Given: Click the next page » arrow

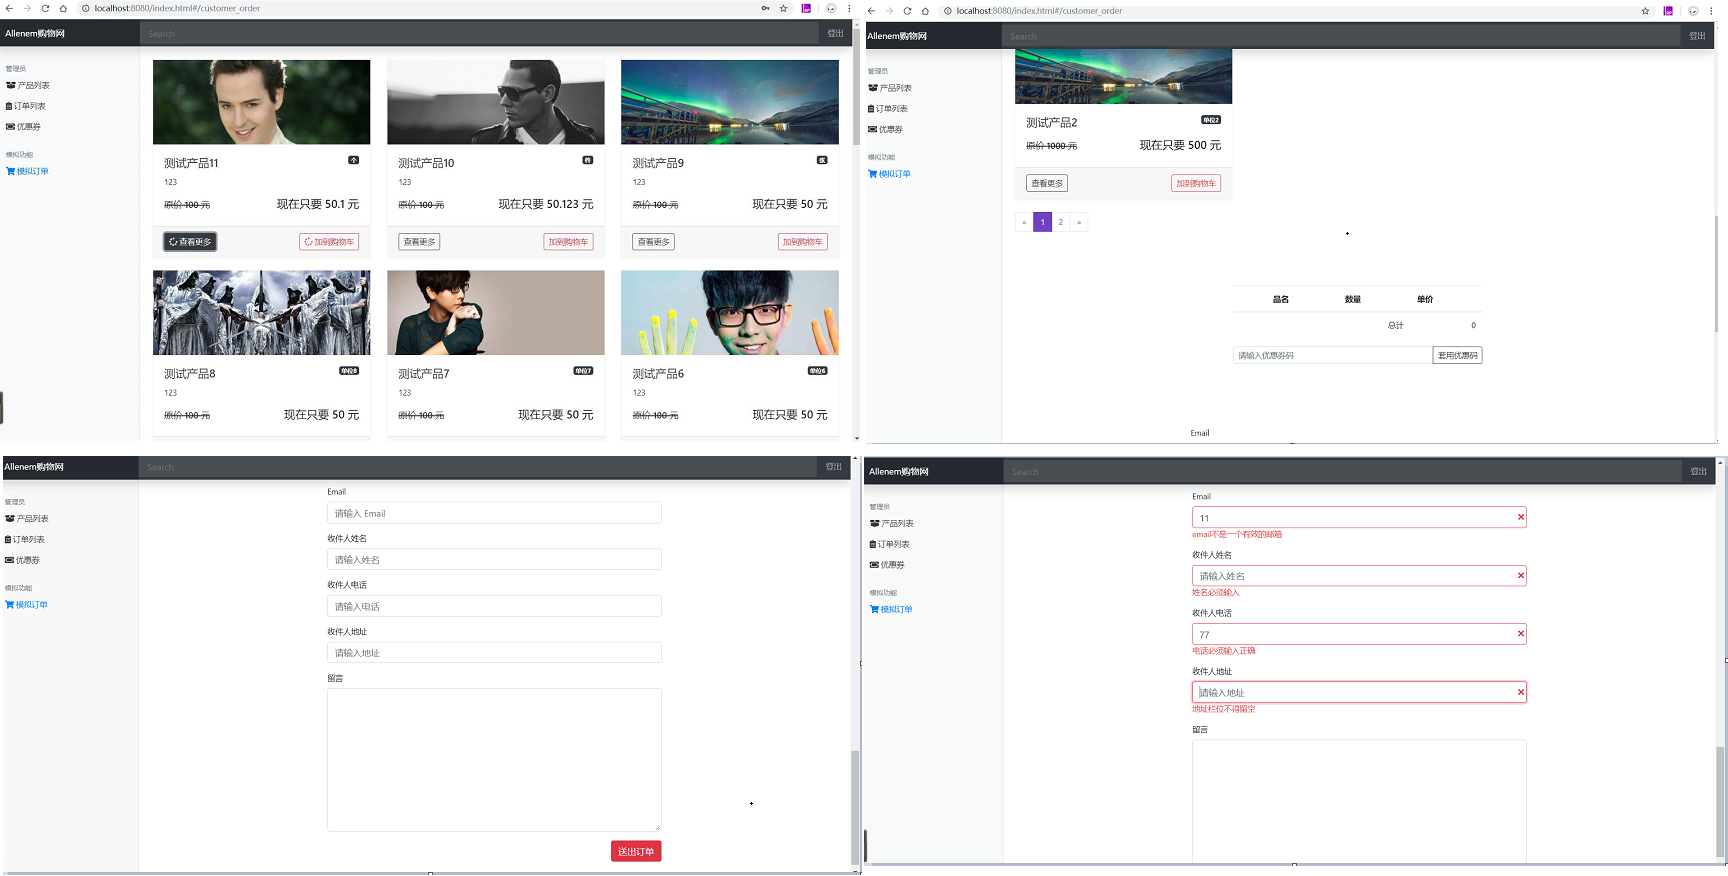Looking at the screenshot, I should tap(1079, 222).
